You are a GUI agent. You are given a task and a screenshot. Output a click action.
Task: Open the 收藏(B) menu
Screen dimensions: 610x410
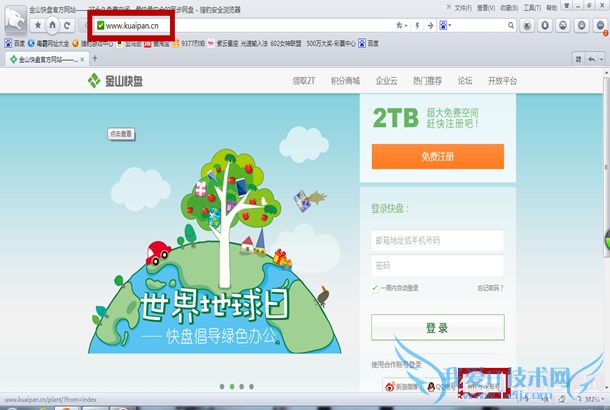509,8
